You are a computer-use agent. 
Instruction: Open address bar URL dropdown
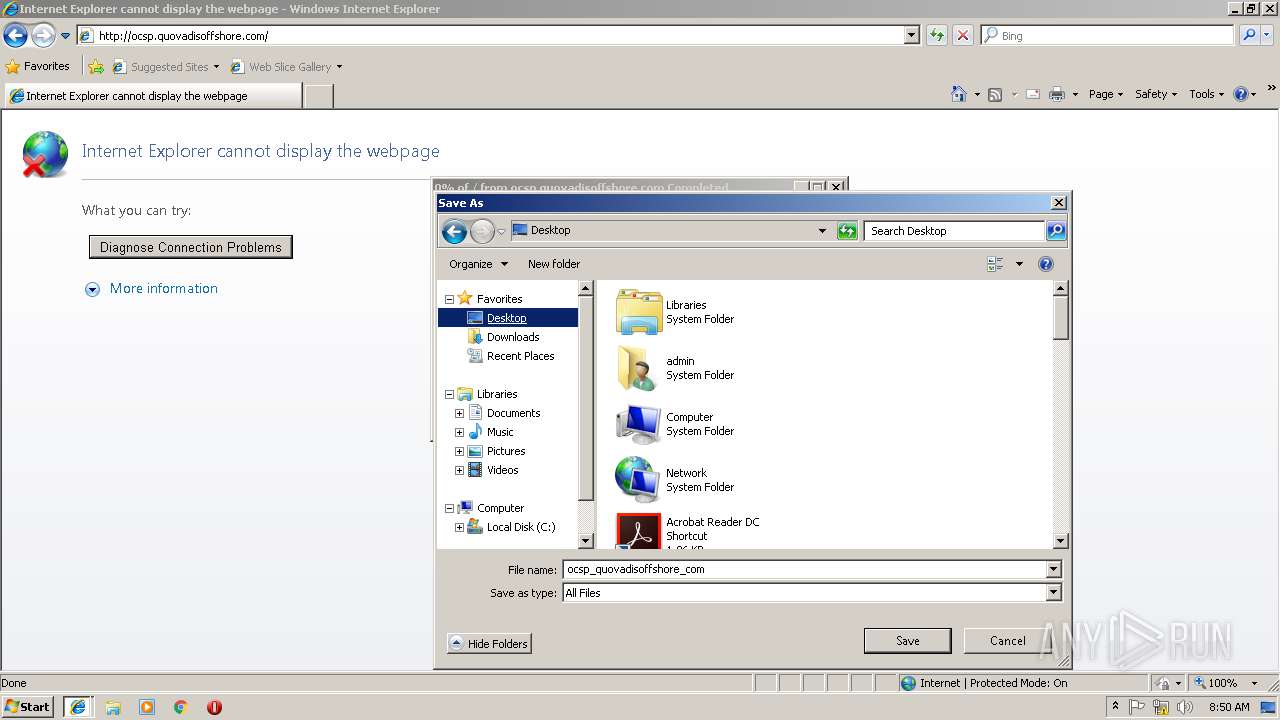(911, 35)
